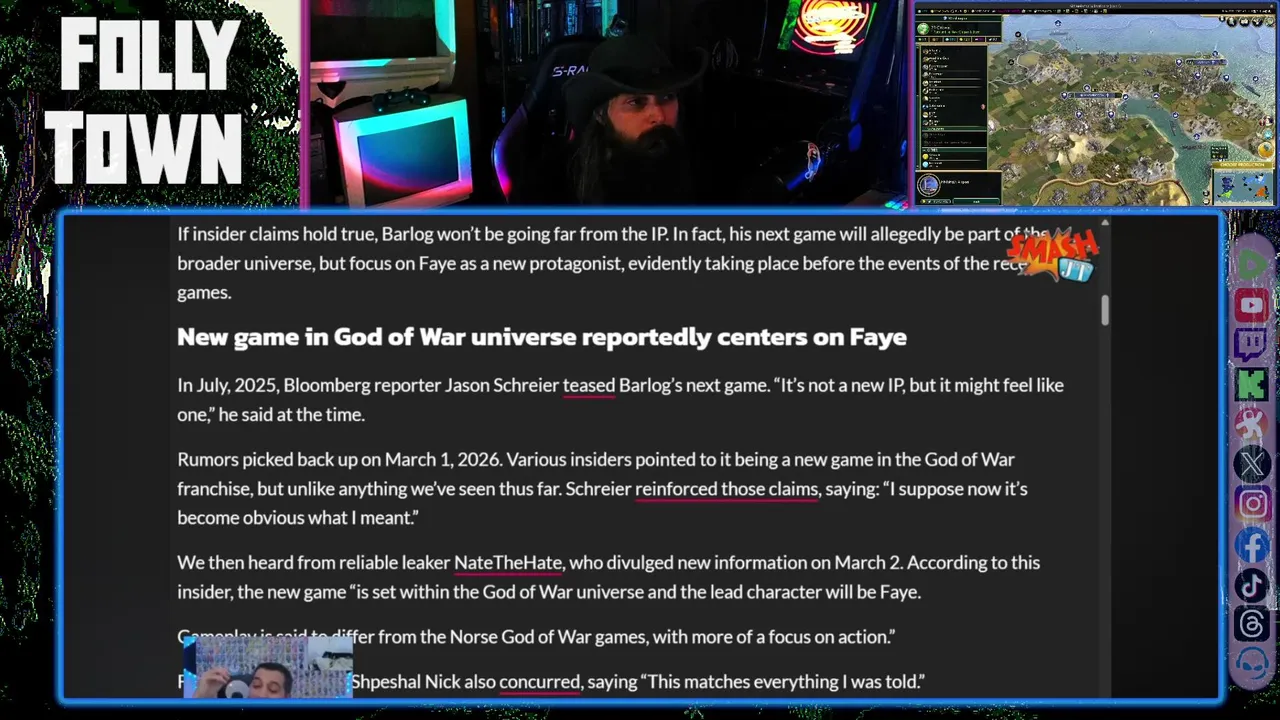Follow the 'teased' hyperlink
The height and width of the screenshot is (720, 1280).
[x=589, y=385]
